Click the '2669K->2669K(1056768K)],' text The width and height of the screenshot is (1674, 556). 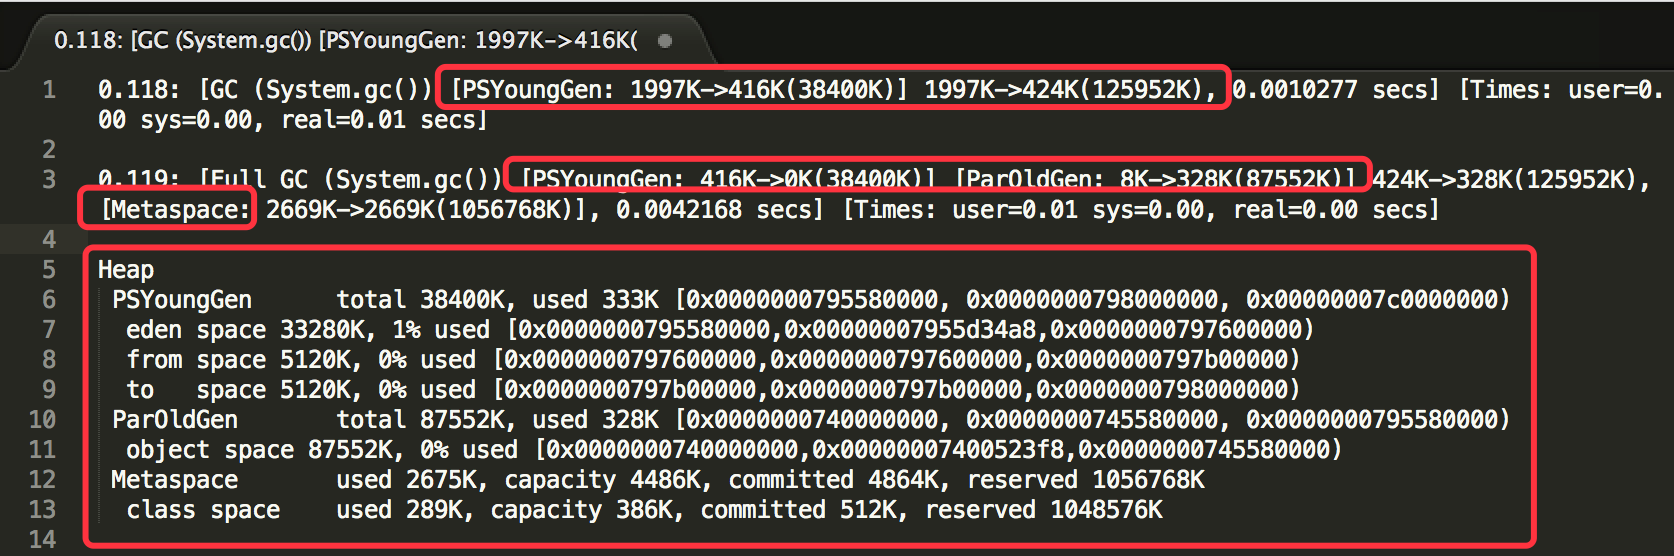click(433, 210)
